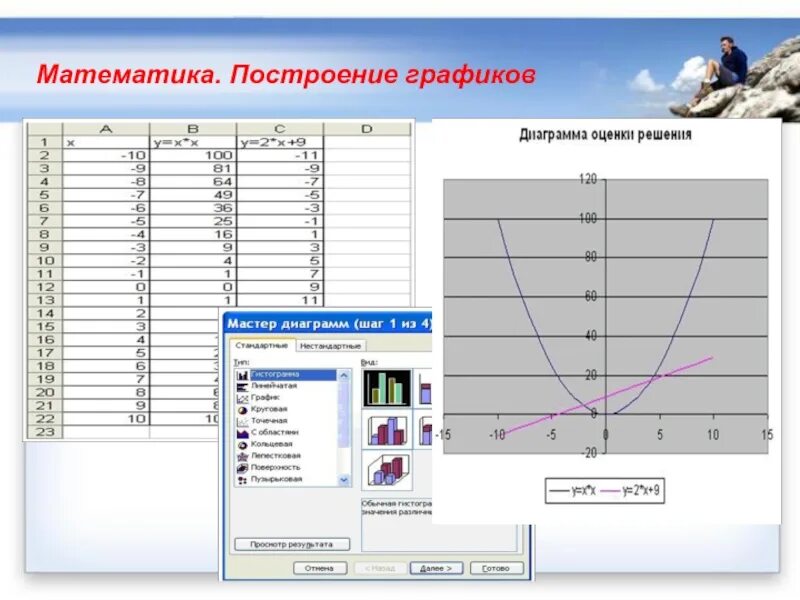This screenshot has width=800, height=600.
Task: Select the Круговая pie chart icon
Action: coord(242,410)
